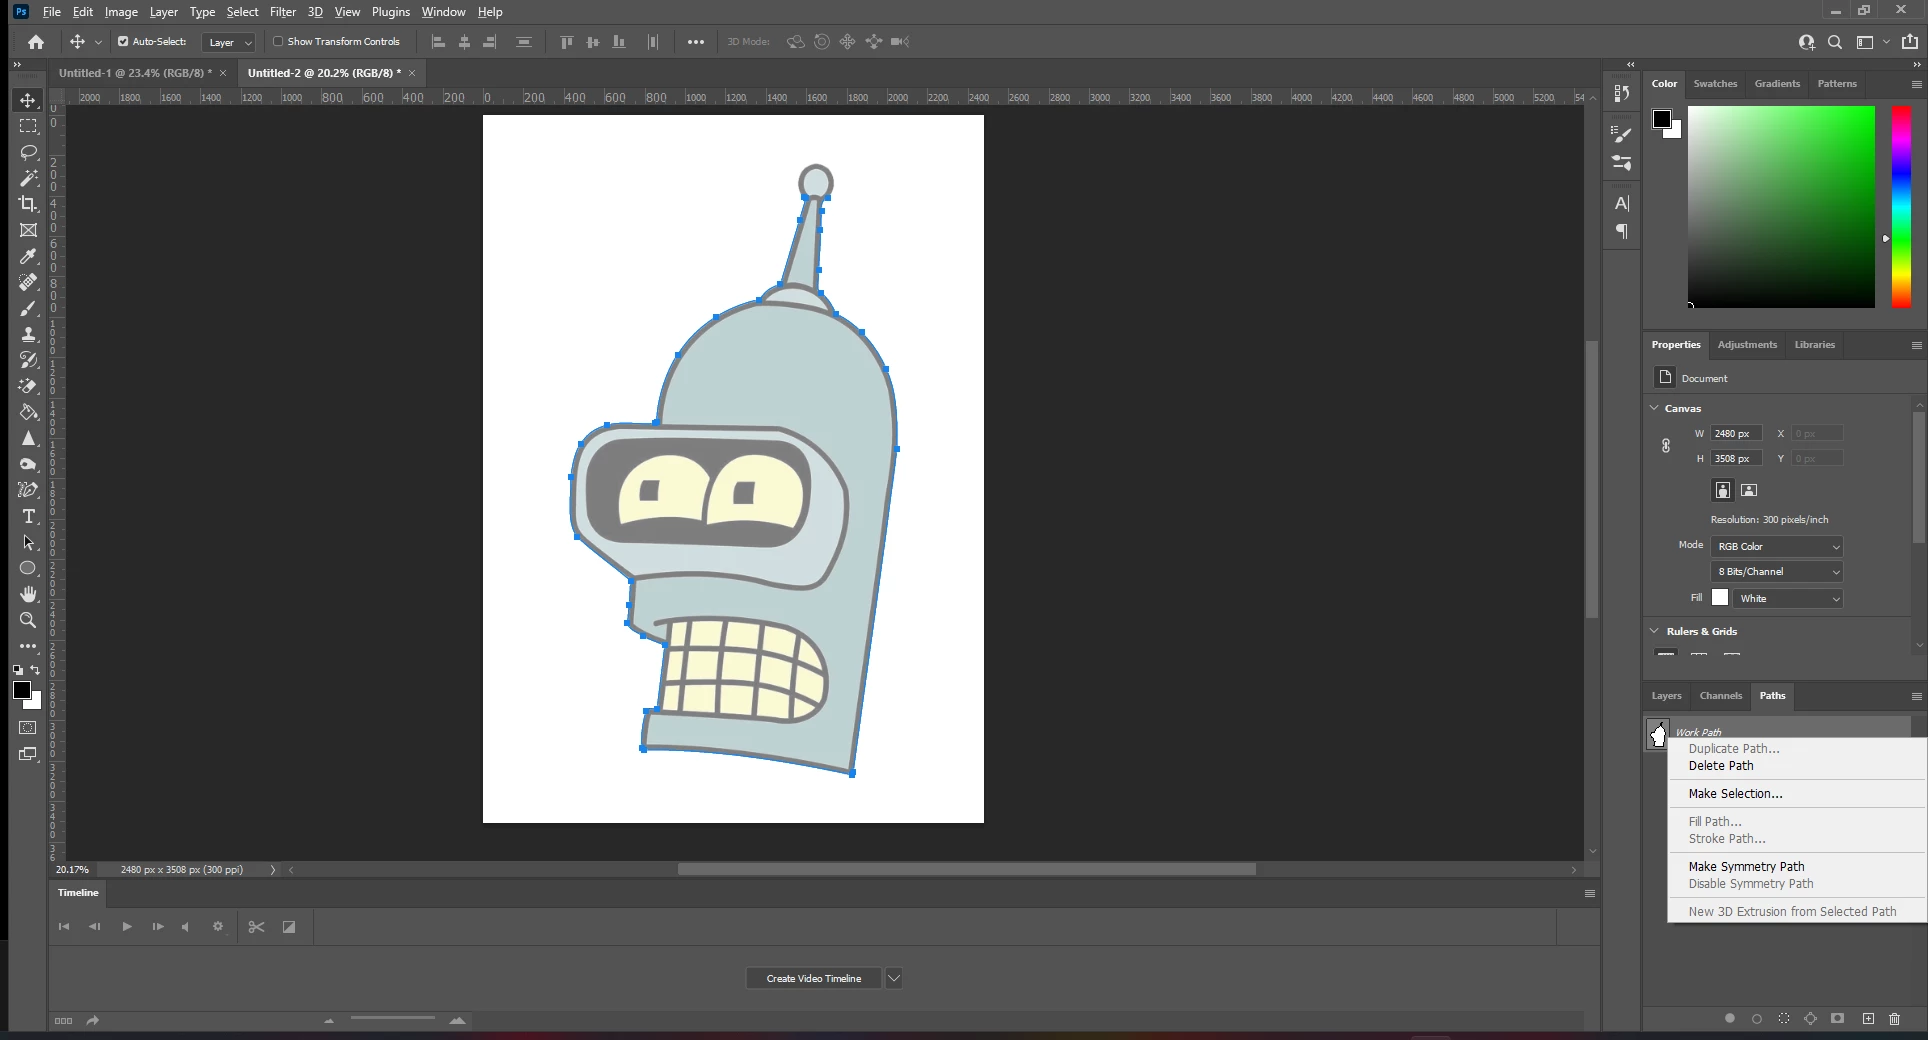1928x1040 pixels.
Task: Open the Adjustments tab
Action: (x=1747, y=345)
